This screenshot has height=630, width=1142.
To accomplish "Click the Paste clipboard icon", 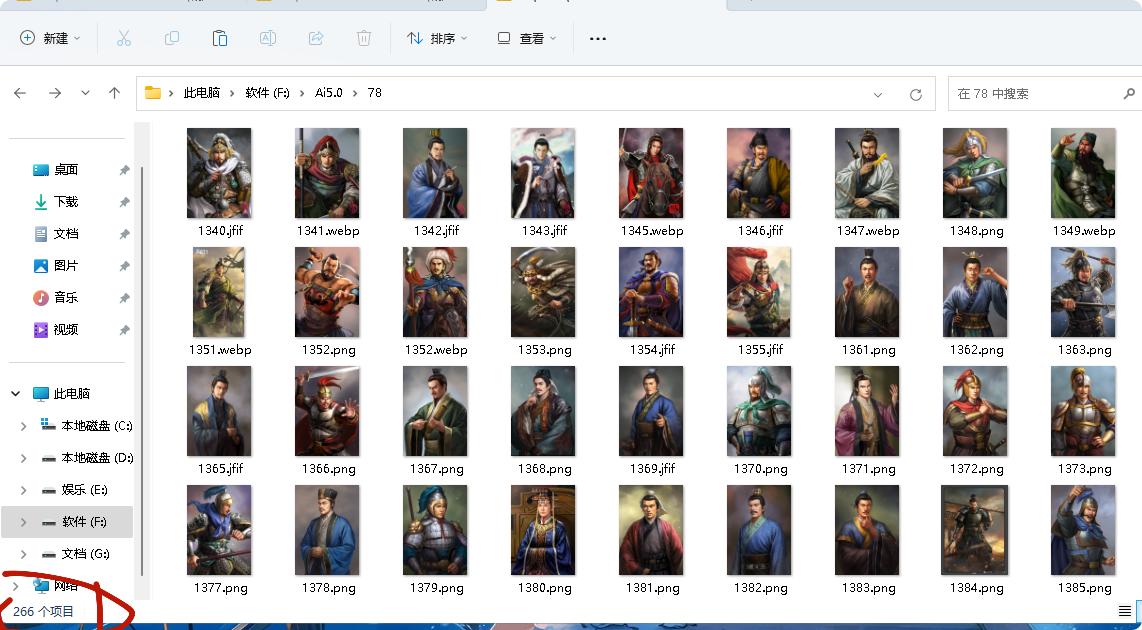I will (x=220, y=39).
